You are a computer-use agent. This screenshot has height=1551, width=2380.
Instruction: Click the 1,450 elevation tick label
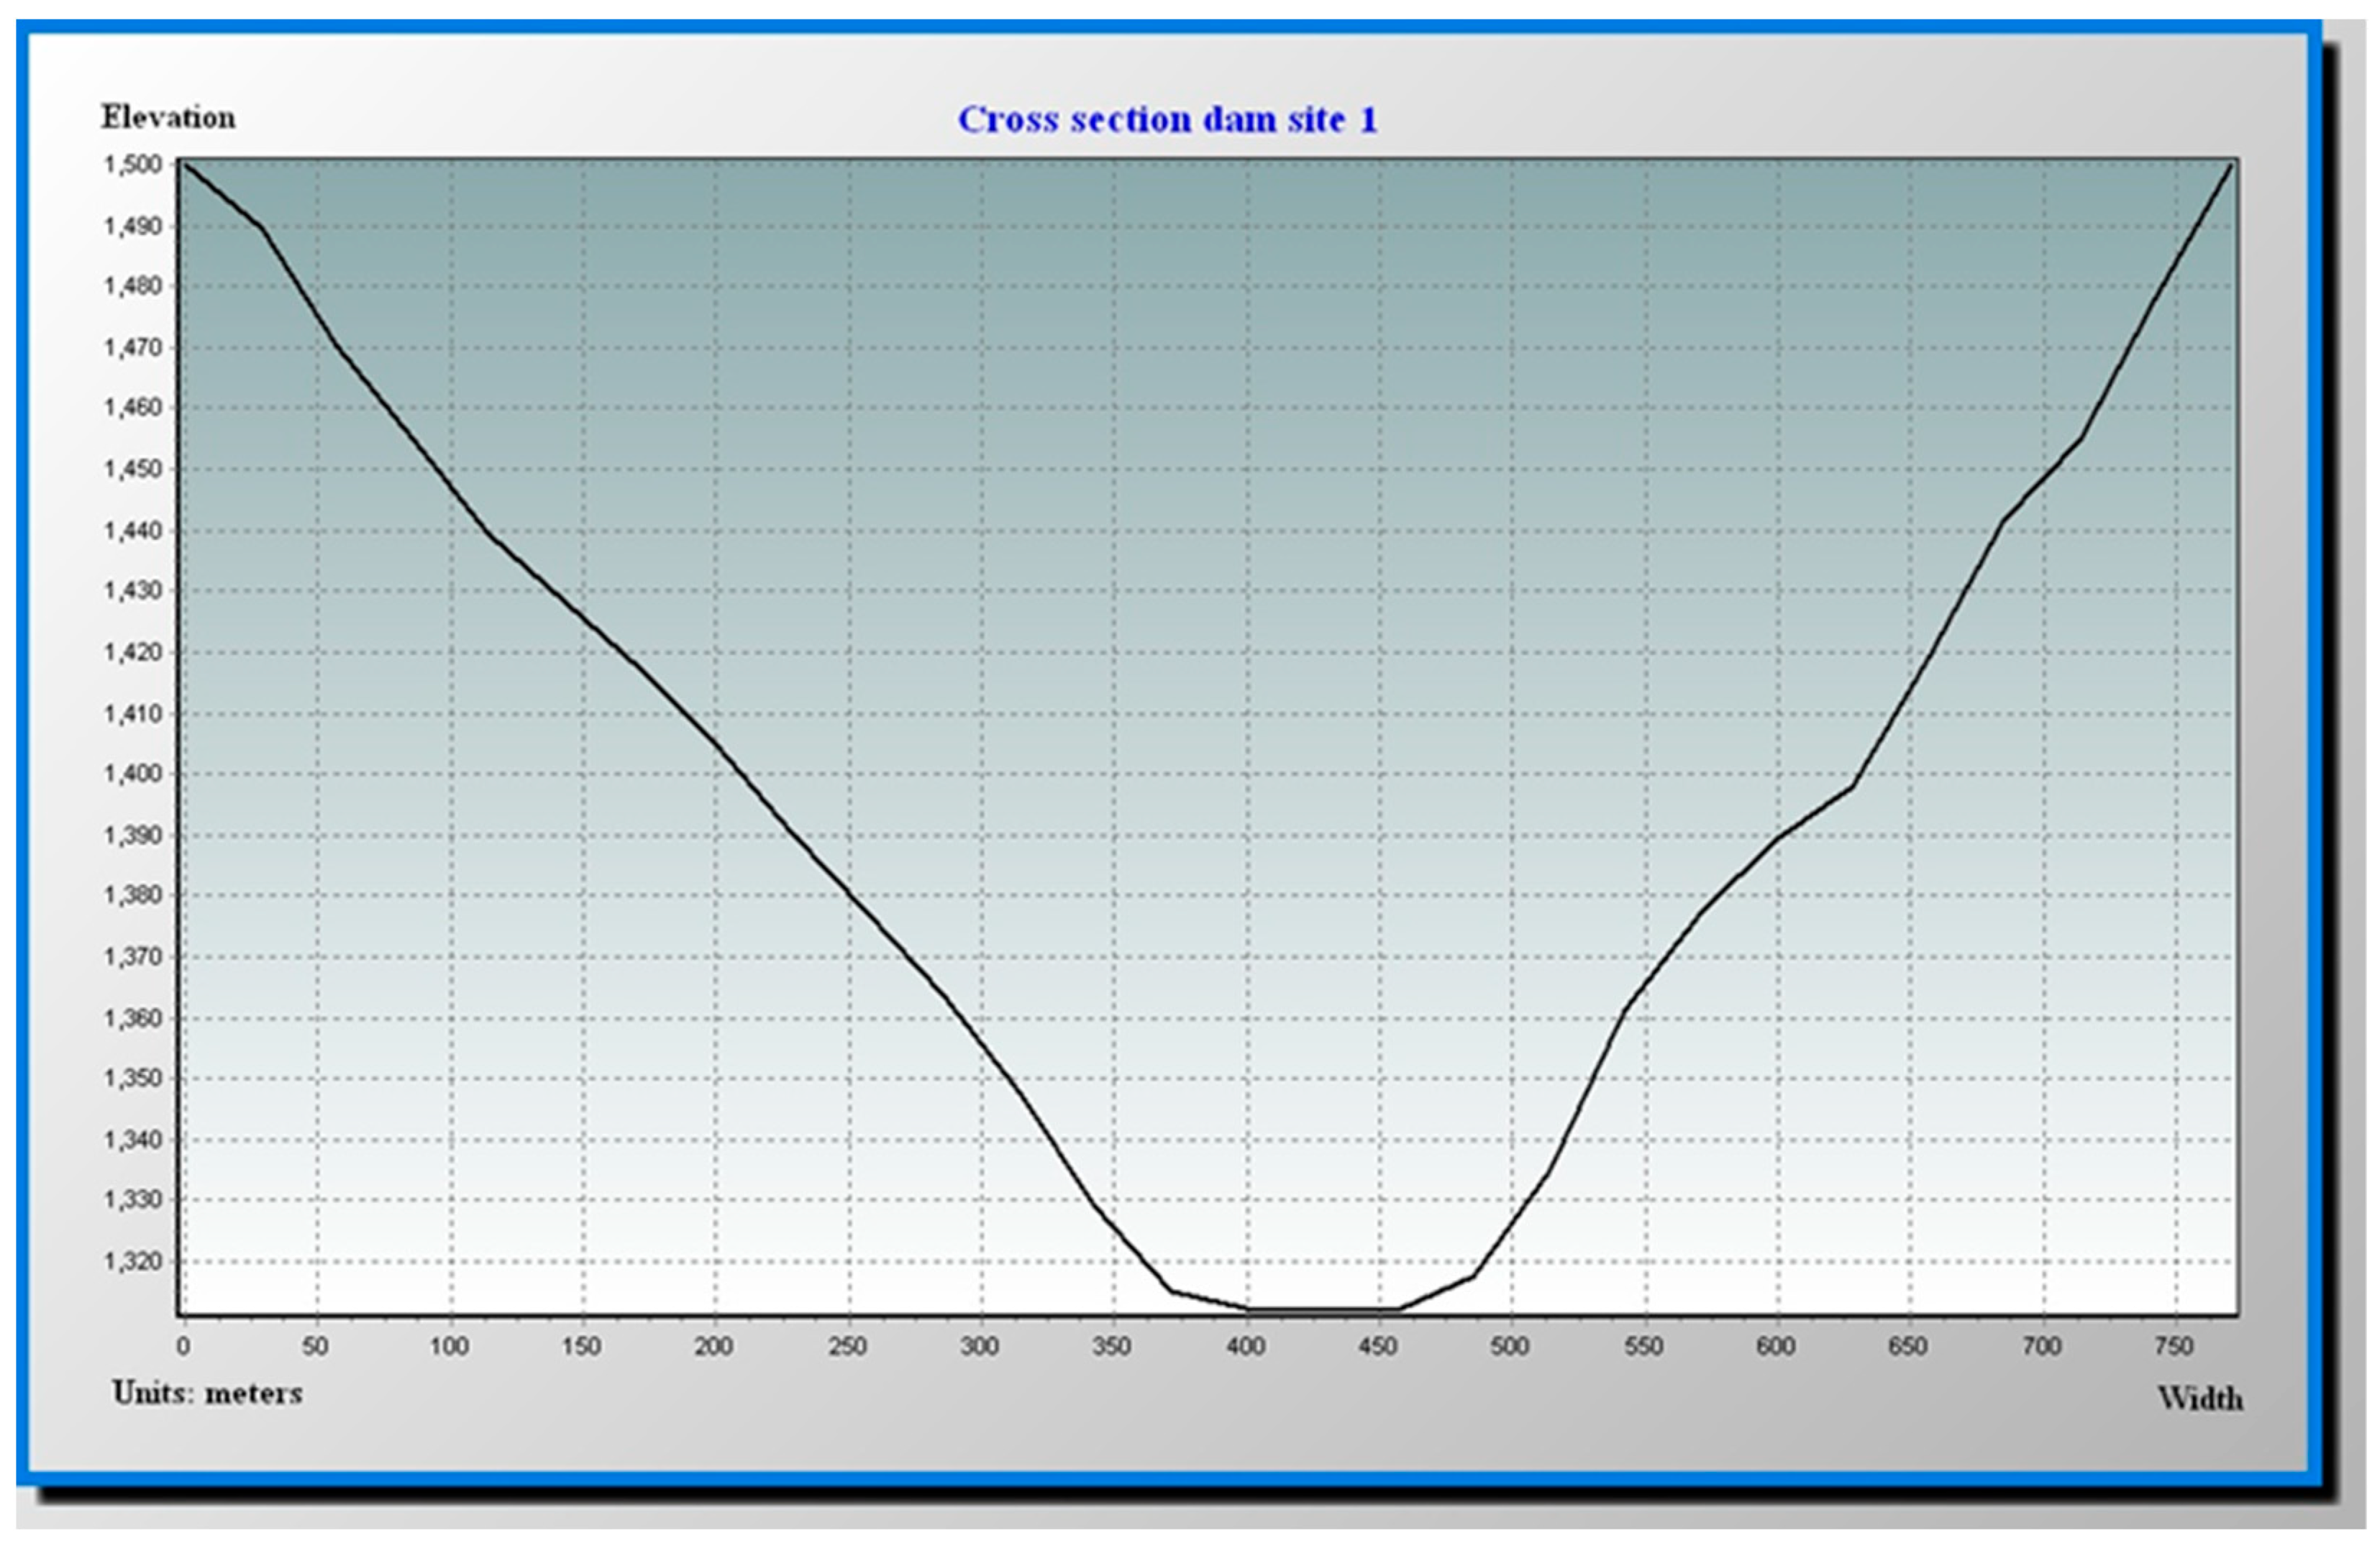[x=132, y=469]
